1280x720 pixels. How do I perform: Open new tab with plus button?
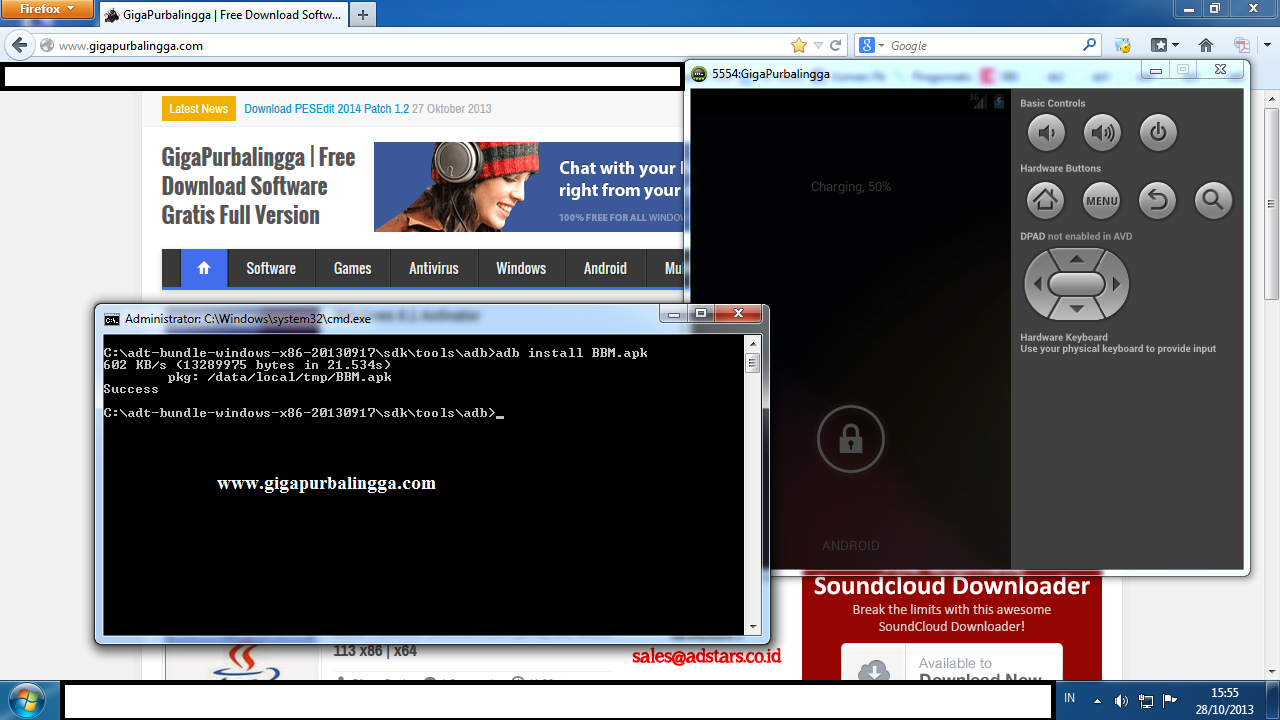pos(362,15)
